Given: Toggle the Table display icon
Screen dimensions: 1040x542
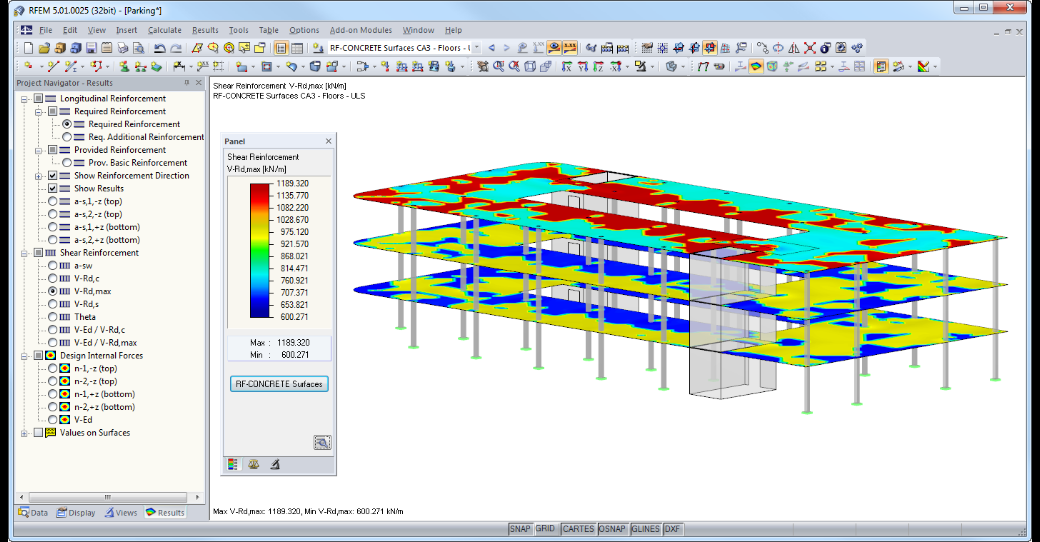Looking at the screenshot, I should [296, 48].
